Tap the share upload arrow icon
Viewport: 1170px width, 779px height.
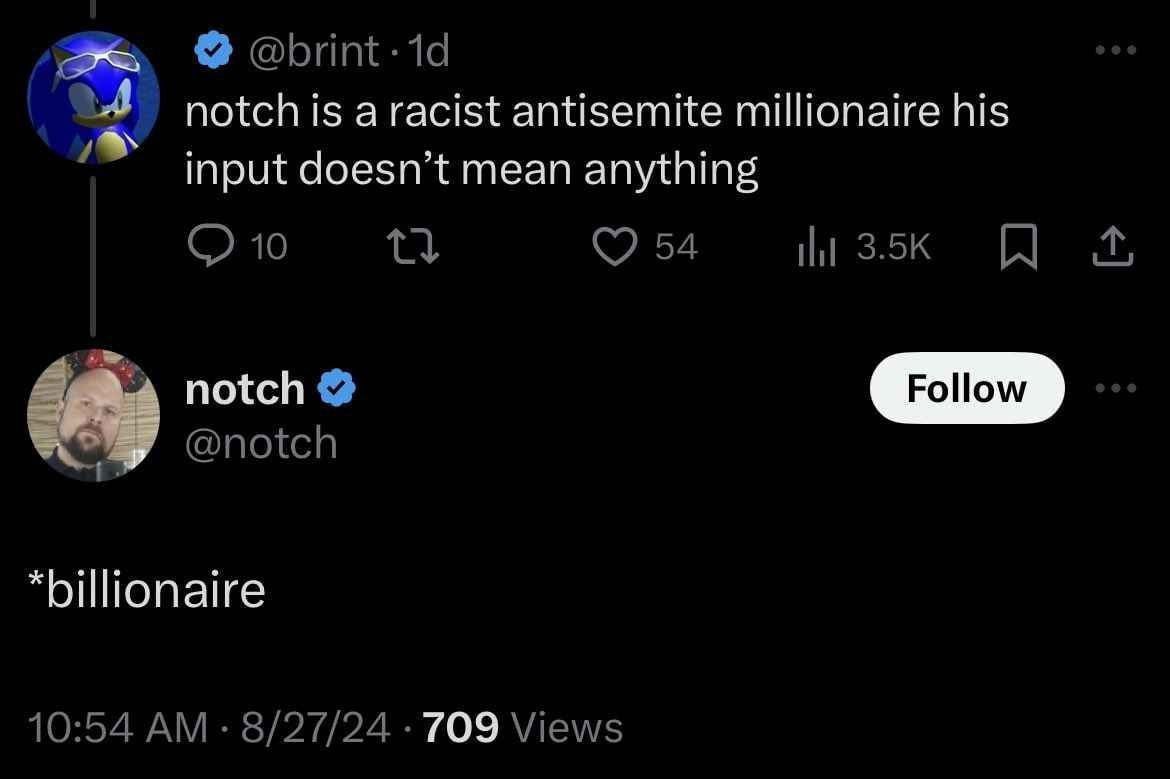pyautogui.click(x=1113, y=247)
